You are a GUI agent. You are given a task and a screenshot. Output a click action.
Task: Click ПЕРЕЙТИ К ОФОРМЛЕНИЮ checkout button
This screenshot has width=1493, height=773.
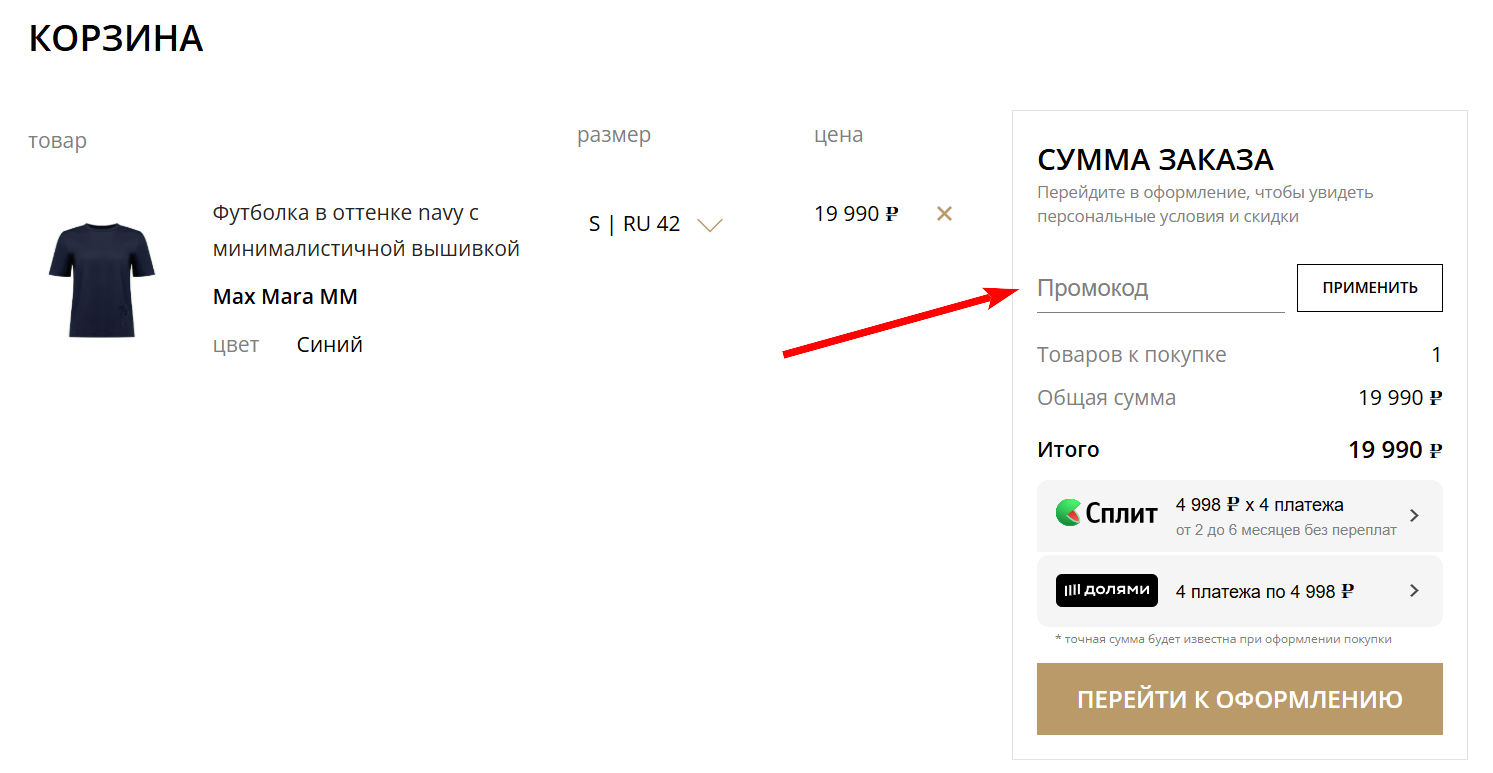[x=1239, y=699]
